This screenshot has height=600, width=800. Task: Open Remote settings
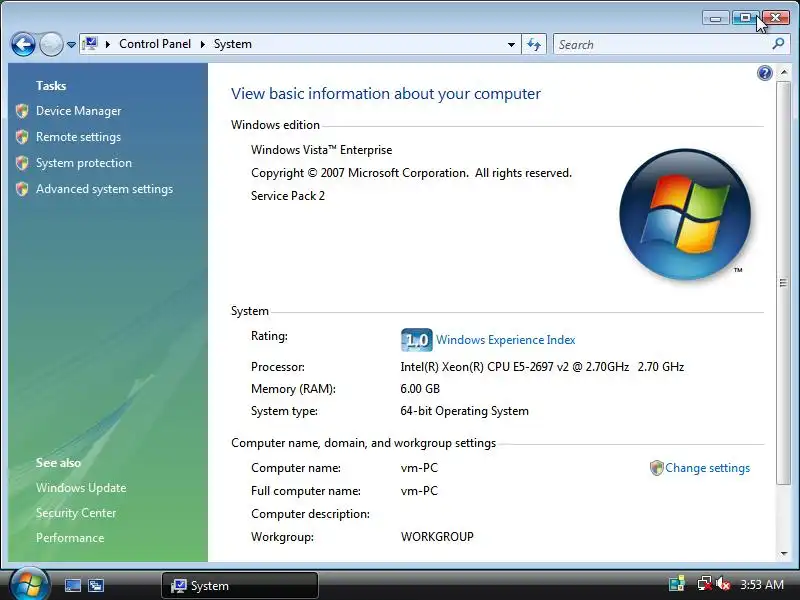pyautogui.click(x=78, y=137)
